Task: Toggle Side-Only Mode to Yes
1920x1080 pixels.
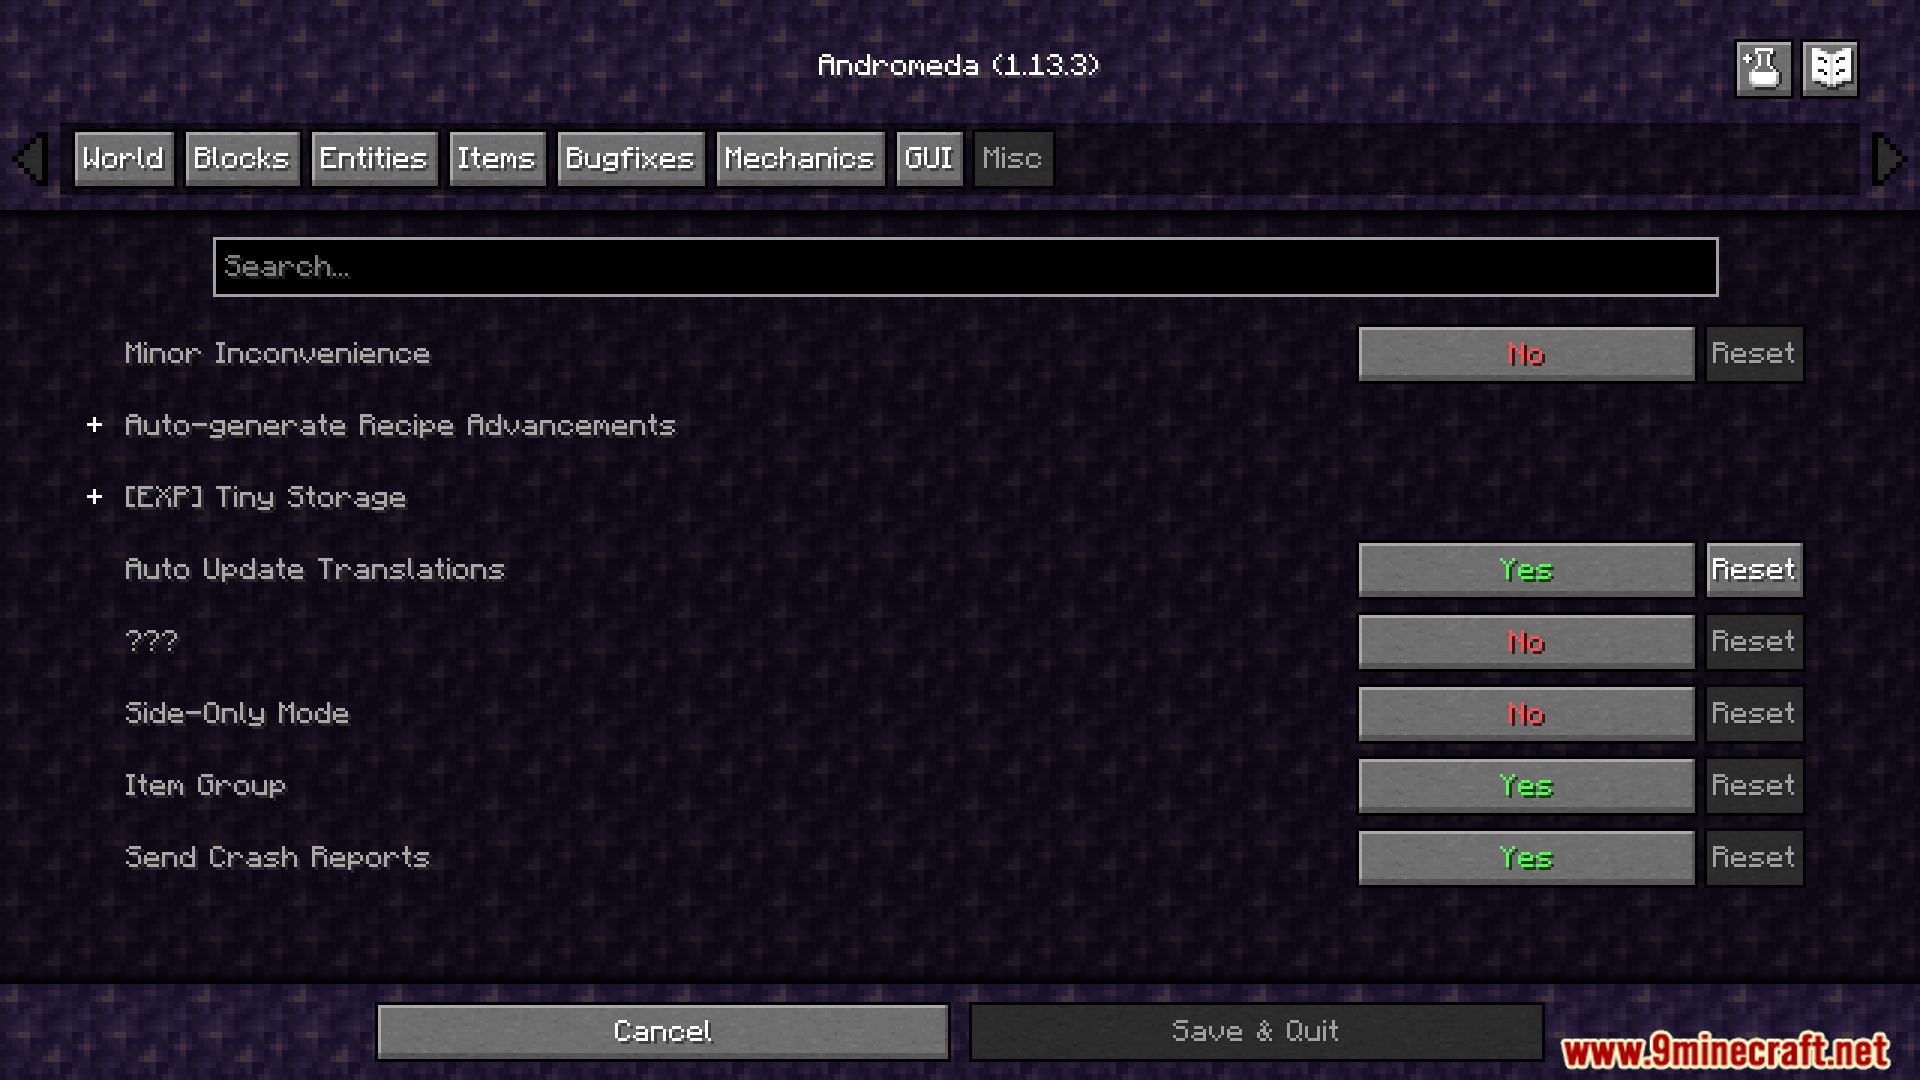Action: [1527, 713]
